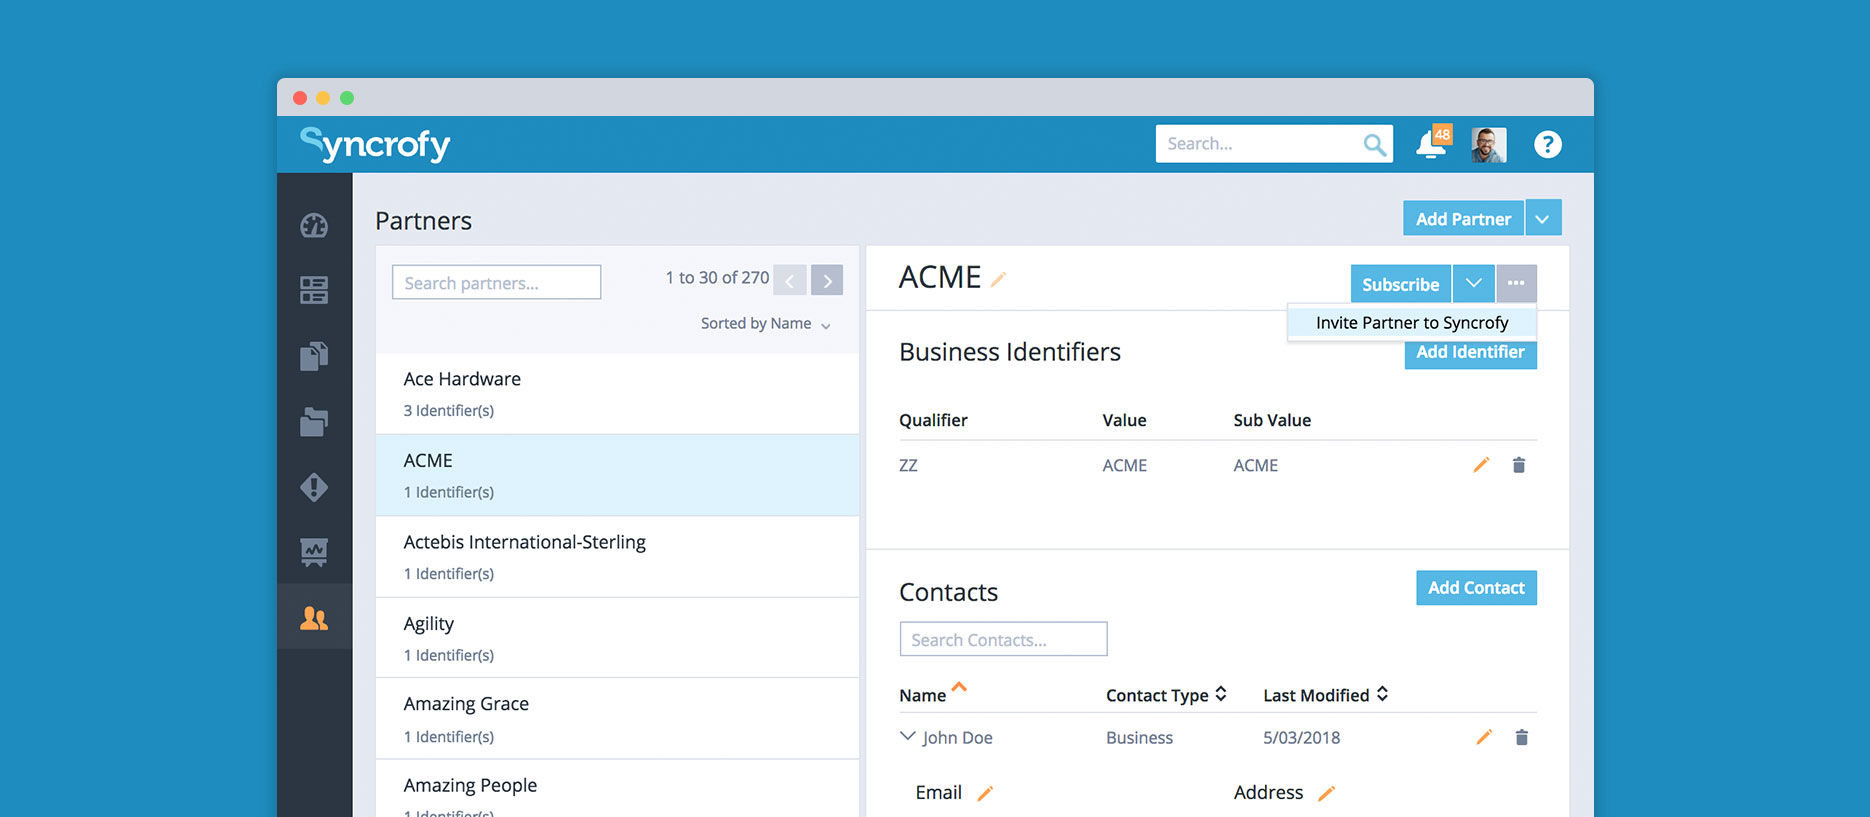Image resolution: width=1870 pixels, height=817 pixels.
Task: Open Subscribe dropdown arrow
Action: coord(1474,283)
